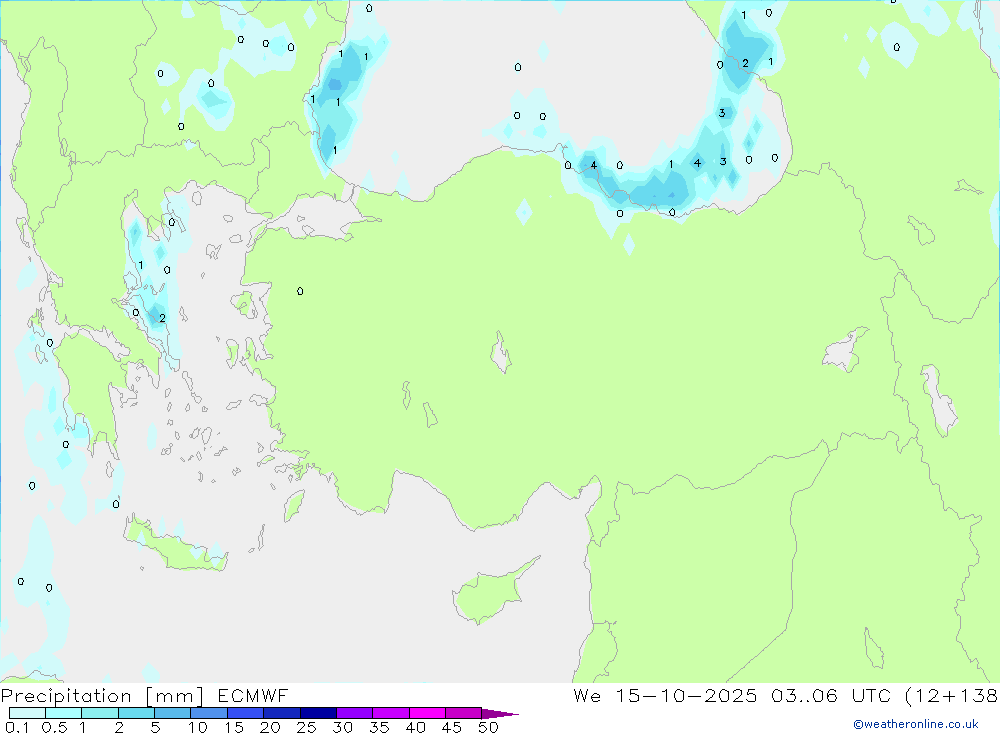Click the legend value '40'
Viewport: 1000px width, 733px height.
(x=416, y=727)
